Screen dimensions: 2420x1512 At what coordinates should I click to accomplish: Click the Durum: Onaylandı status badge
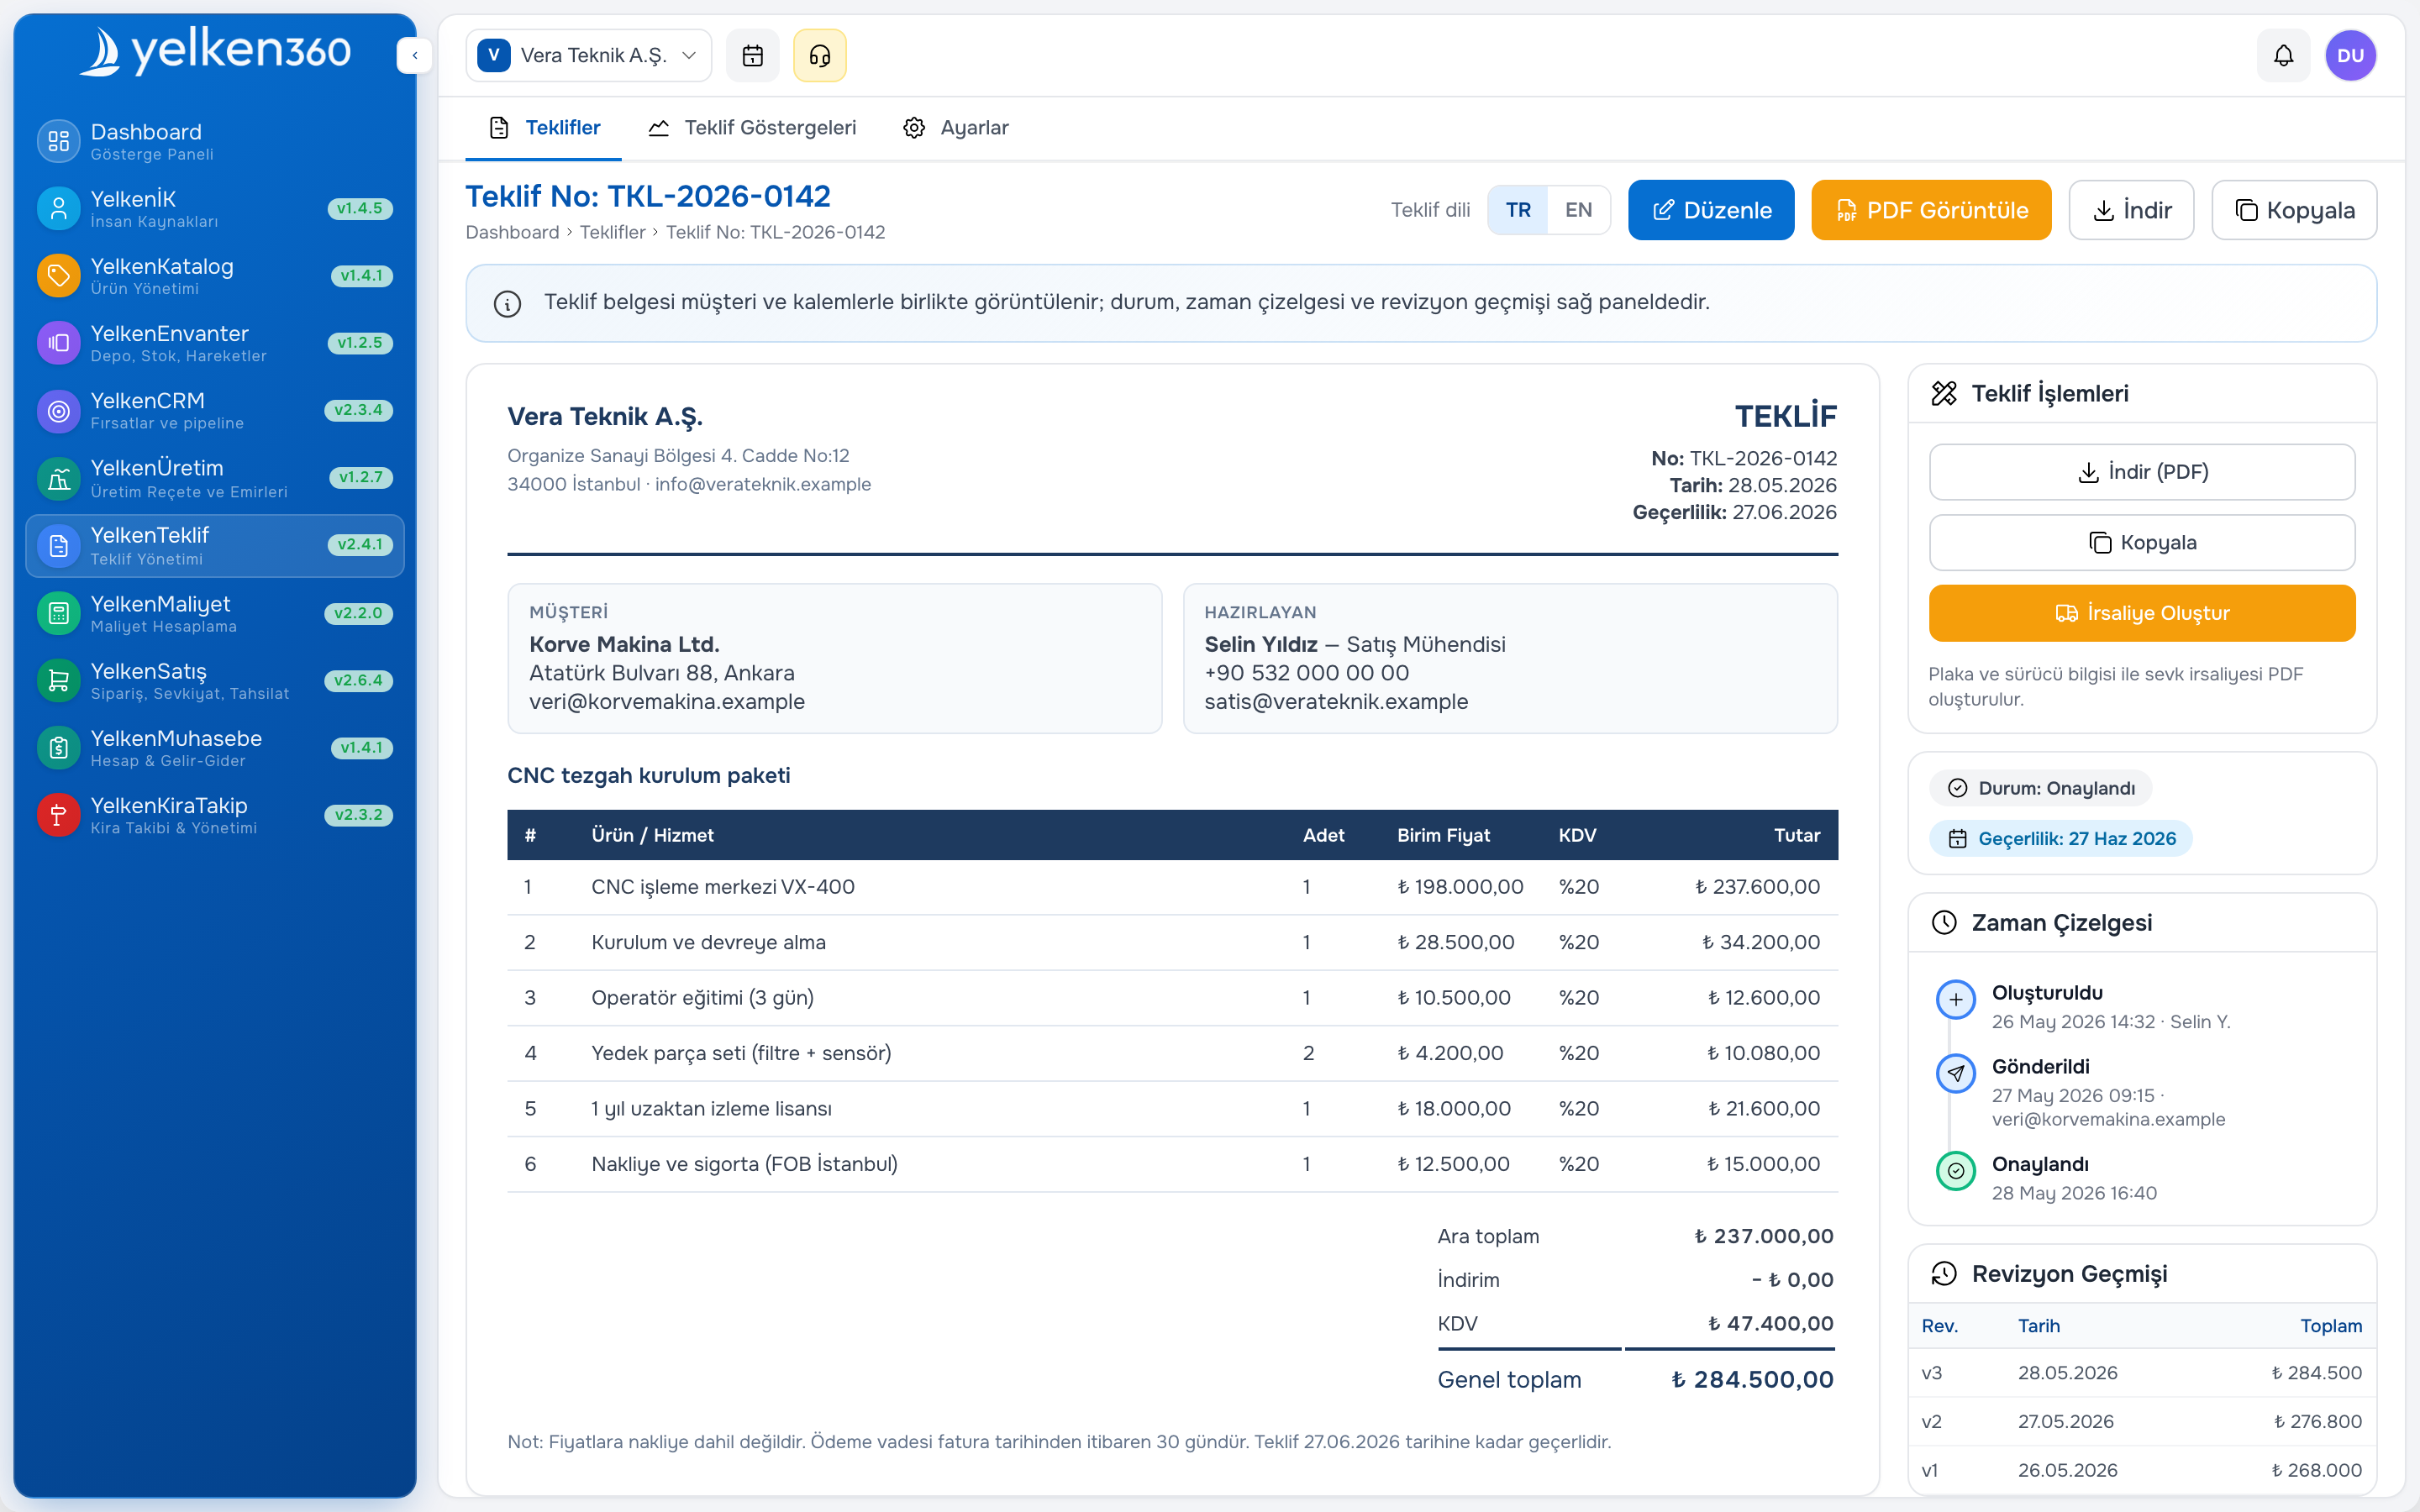[2040, 788]
